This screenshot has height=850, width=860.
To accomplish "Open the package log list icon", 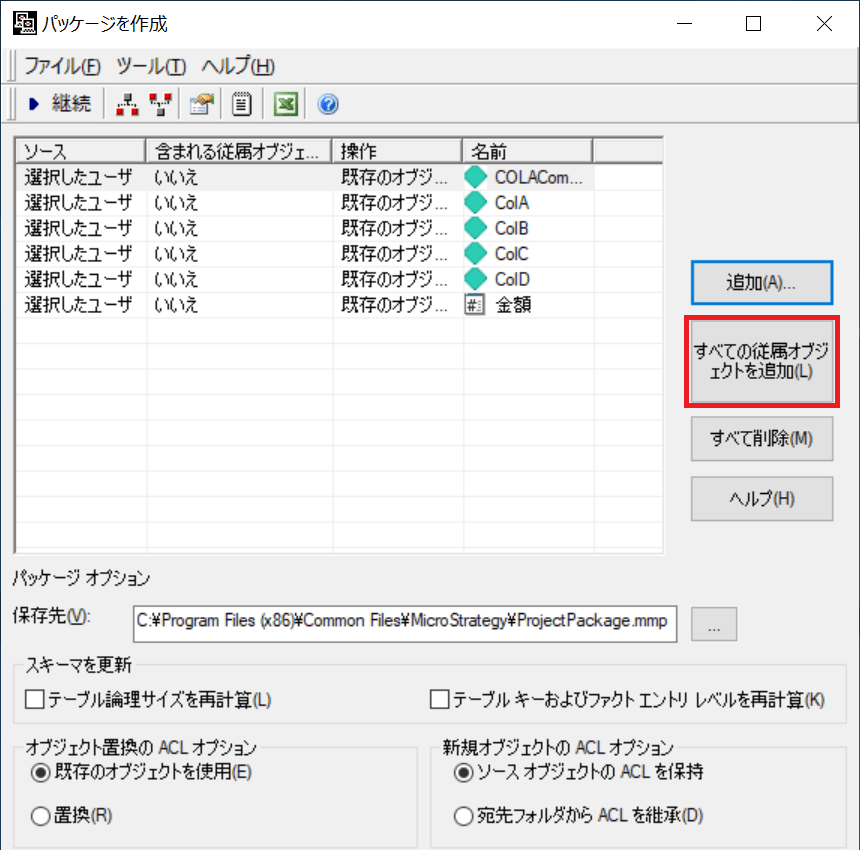I will pyautogui.click(x=240, y=103).
